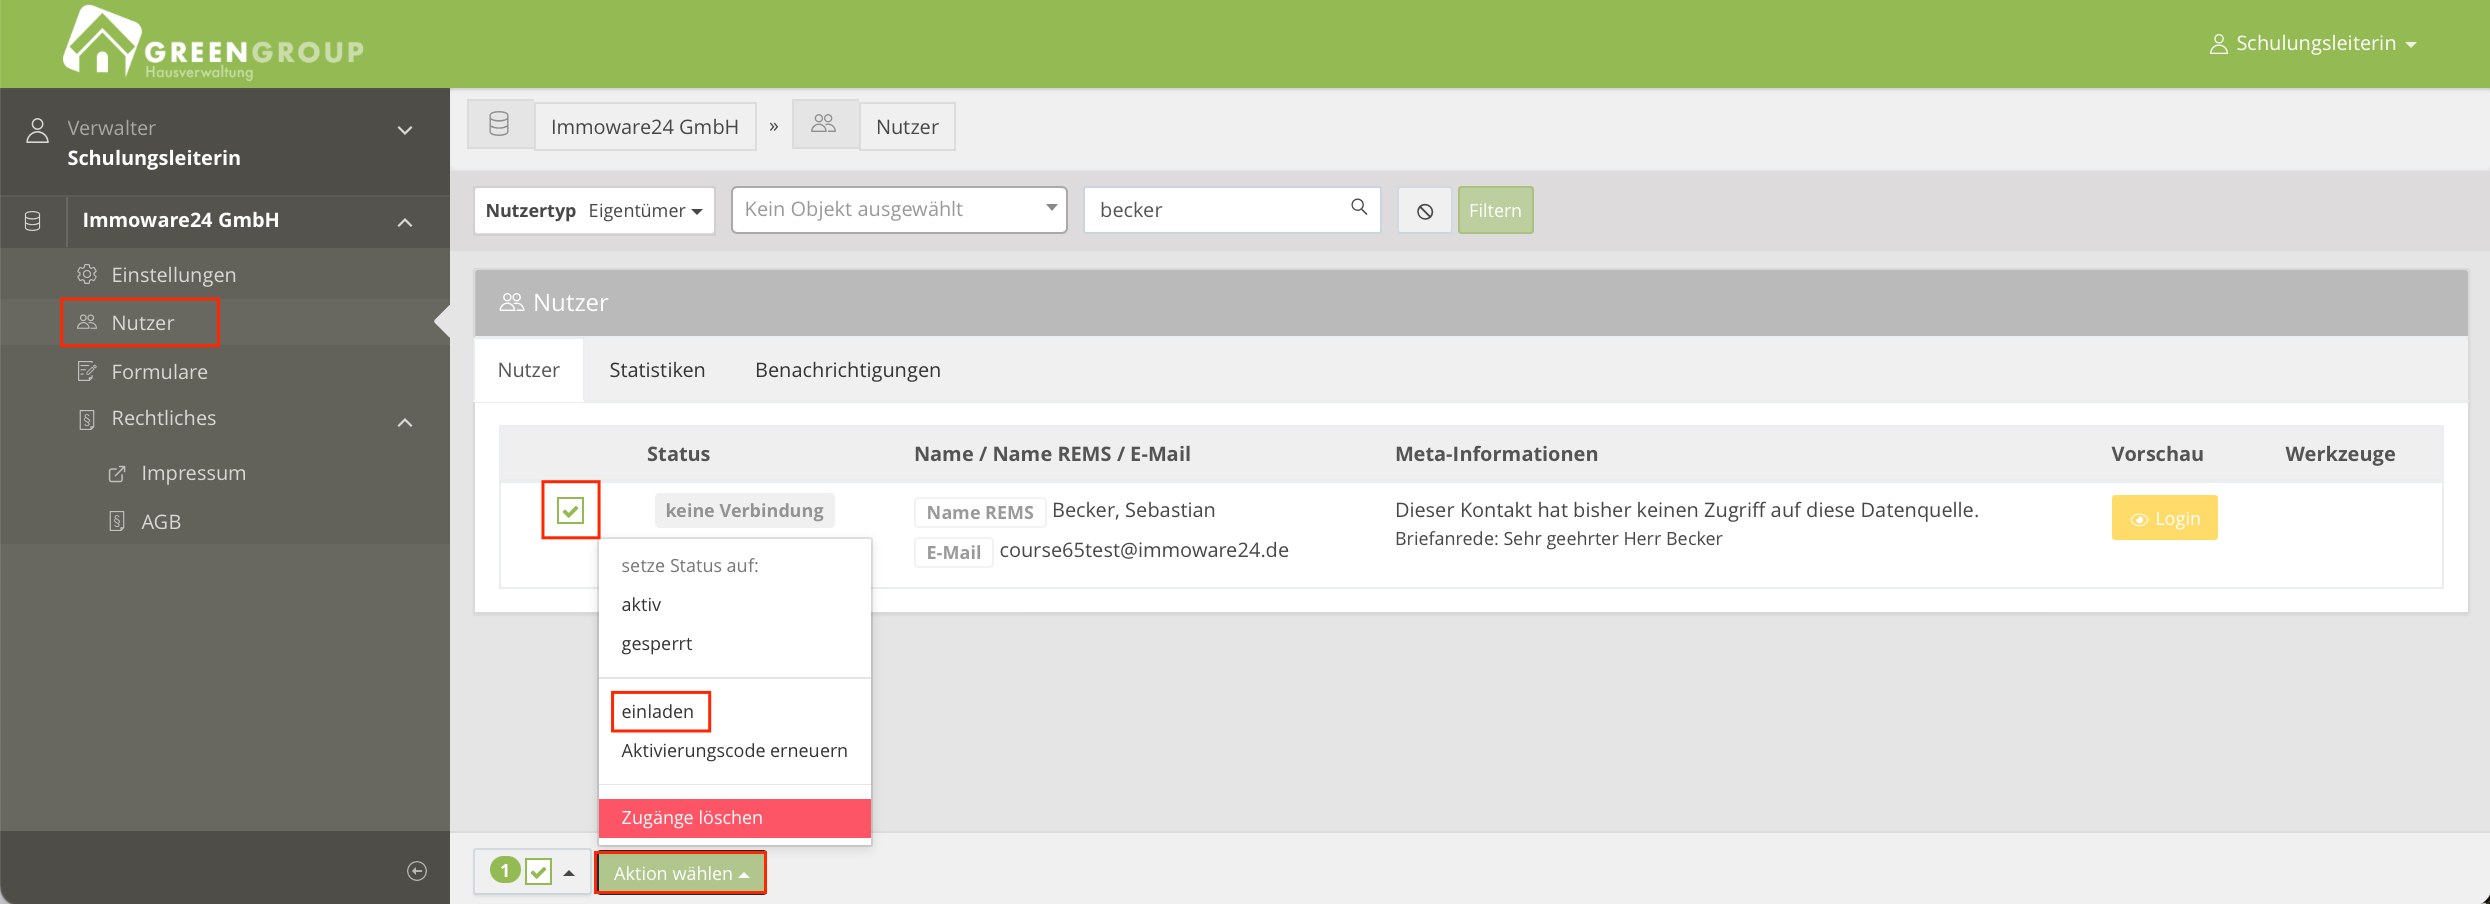Click the Immoware24 GmbH breadcrumb link
2490x904 pixels.
[x=645, y=127]
